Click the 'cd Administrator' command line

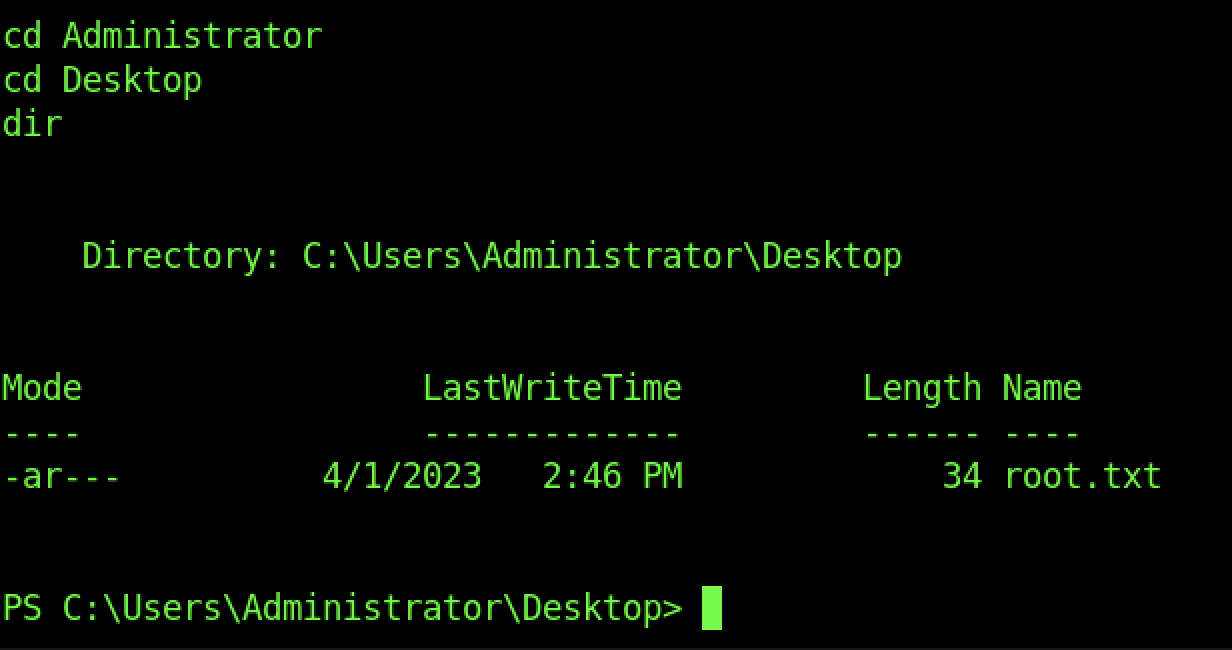[x=162, y=36]
